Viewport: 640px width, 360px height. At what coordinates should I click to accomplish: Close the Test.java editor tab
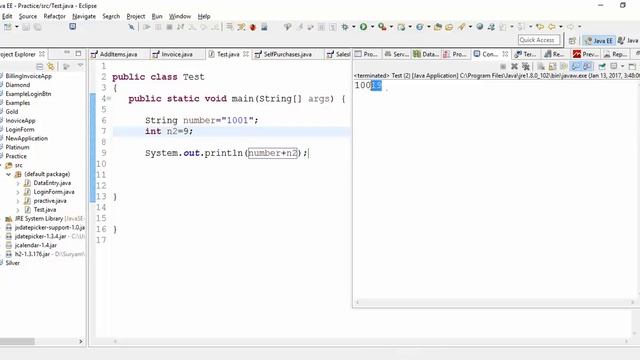tap(246, 54)
